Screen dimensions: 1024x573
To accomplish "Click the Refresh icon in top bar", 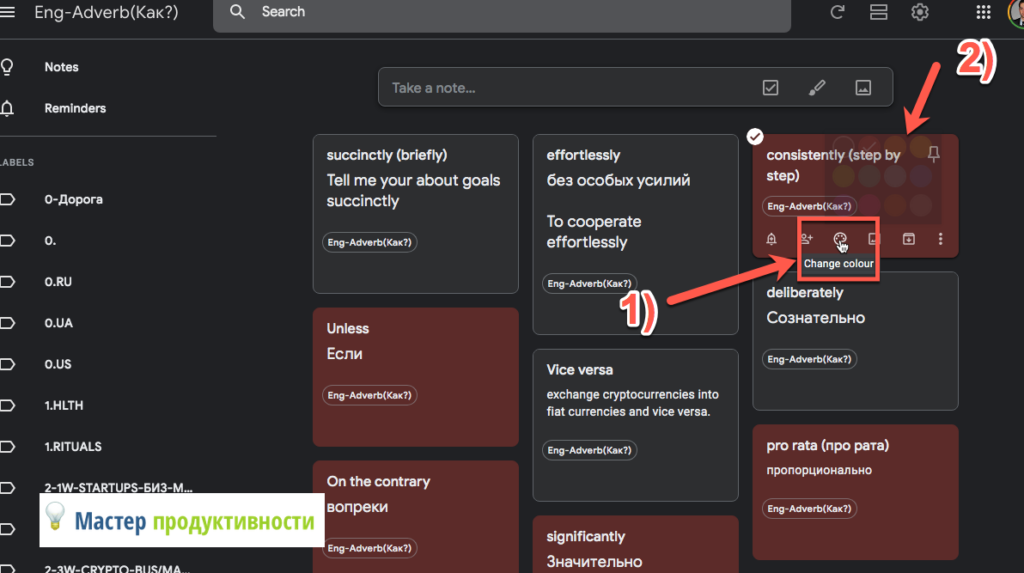I will [x=837, y=12].
